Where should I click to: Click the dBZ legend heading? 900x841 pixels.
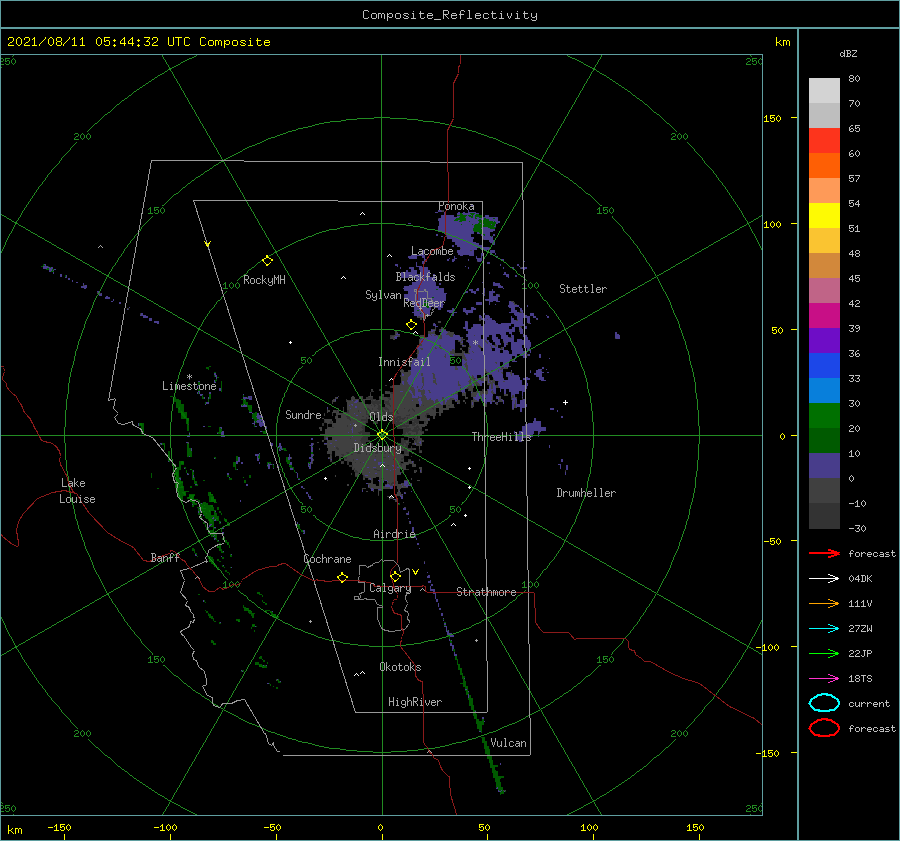click(x=848, y=53)
